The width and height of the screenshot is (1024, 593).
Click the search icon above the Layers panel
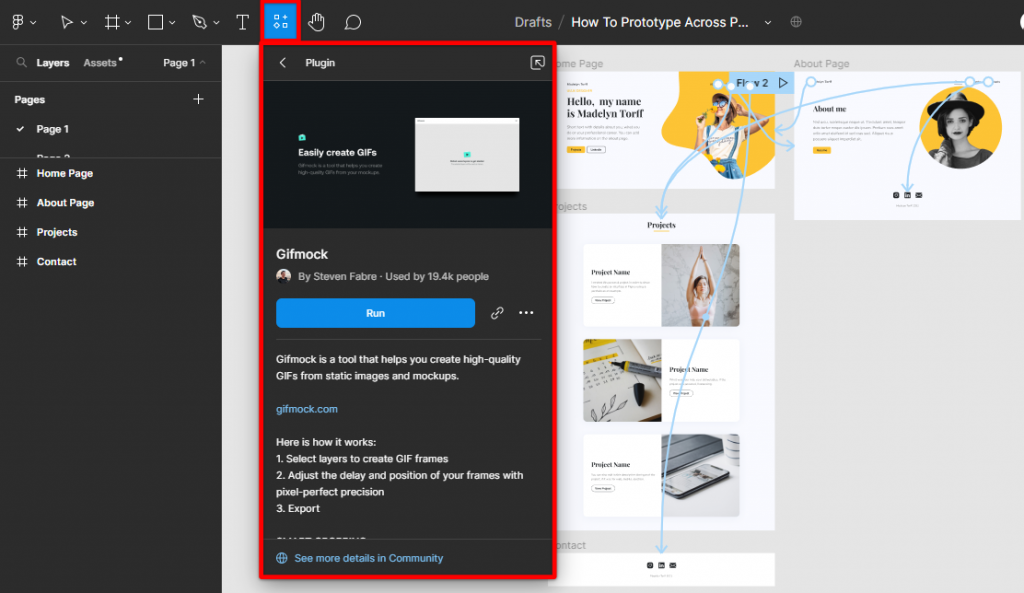click(x=21, y=62)
